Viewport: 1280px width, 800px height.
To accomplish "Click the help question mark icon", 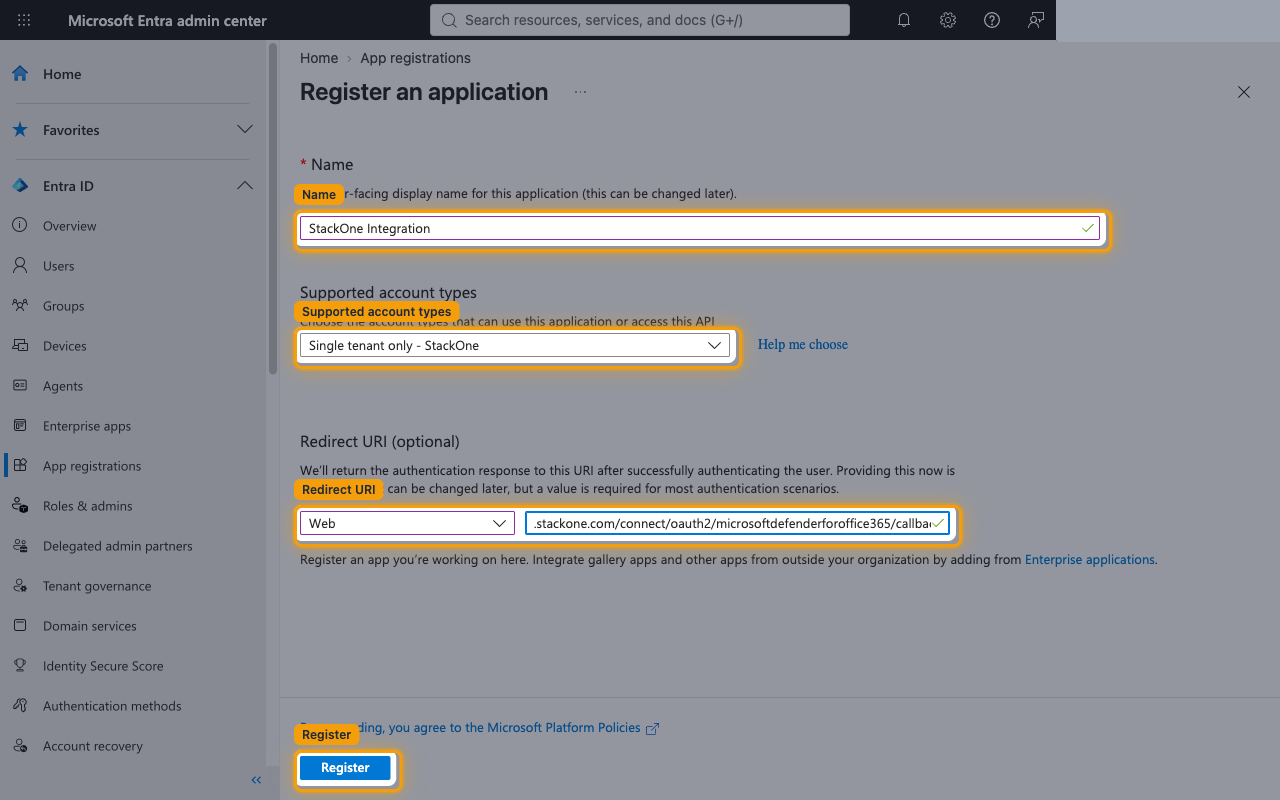I will click(992, 20).
